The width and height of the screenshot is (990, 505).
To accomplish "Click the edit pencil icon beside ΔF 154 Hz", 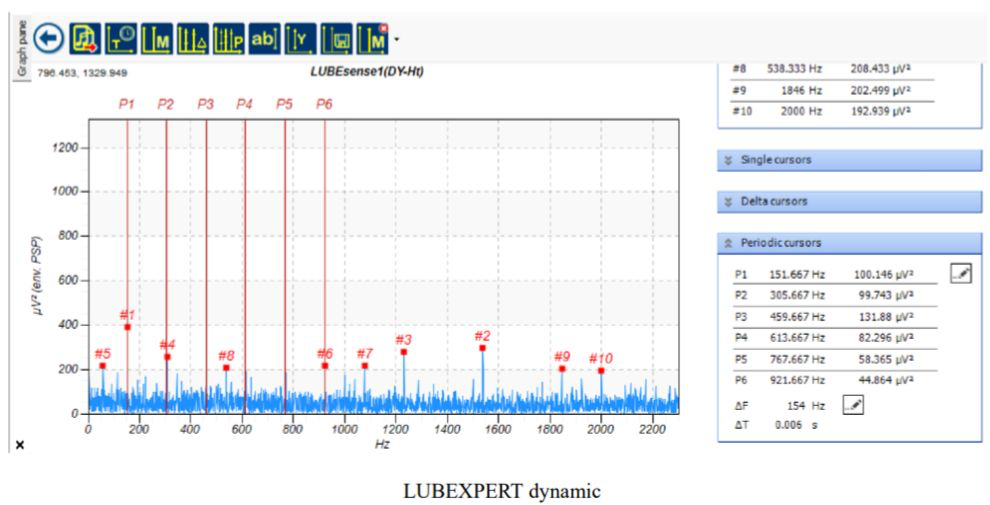I will (x=853, y=405).
